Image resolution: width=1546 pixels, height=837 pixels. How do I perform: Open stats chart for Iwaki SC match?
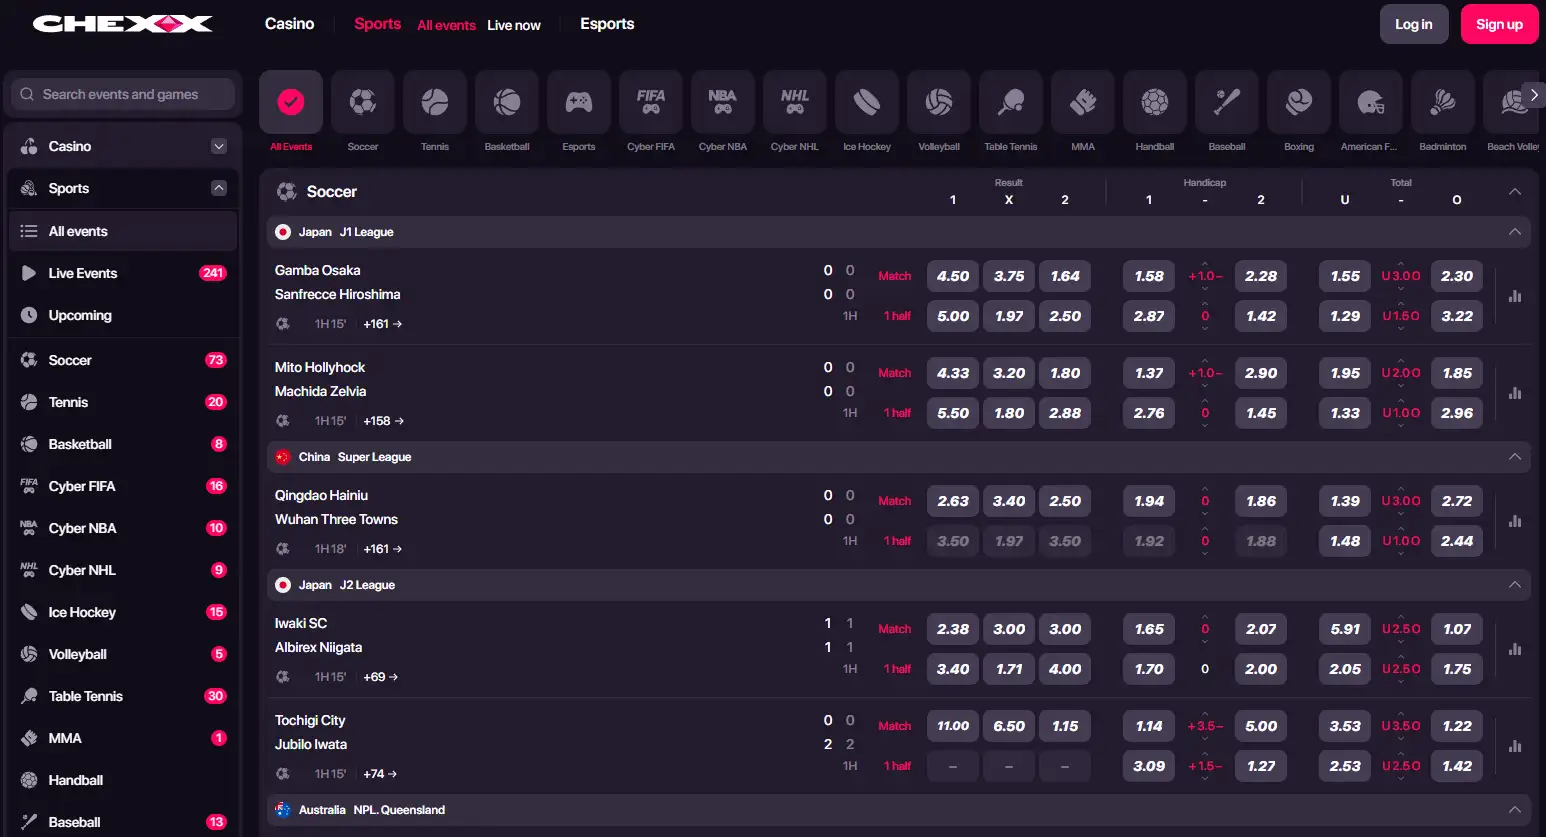point(1515,649)
